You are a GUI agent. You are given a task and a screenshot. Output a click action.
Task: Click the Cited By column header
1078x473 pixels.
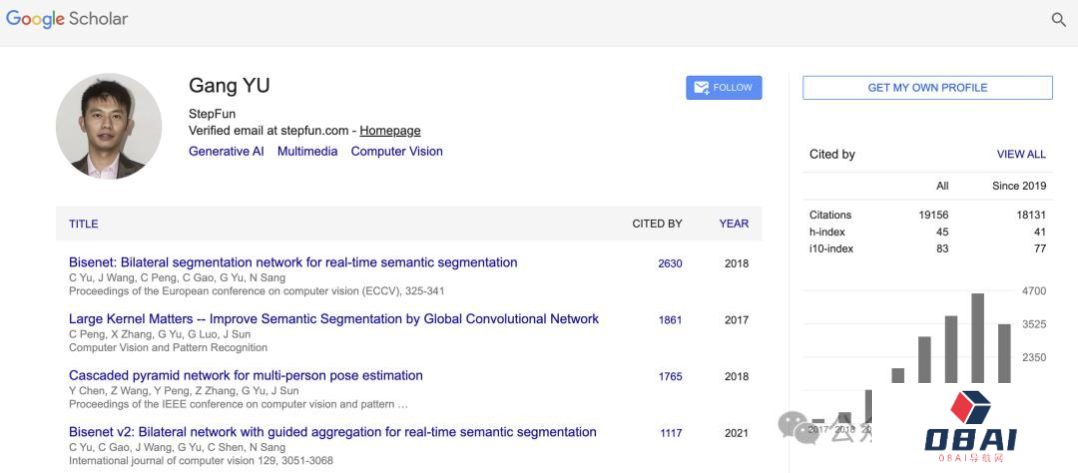[x=657, y=223]
